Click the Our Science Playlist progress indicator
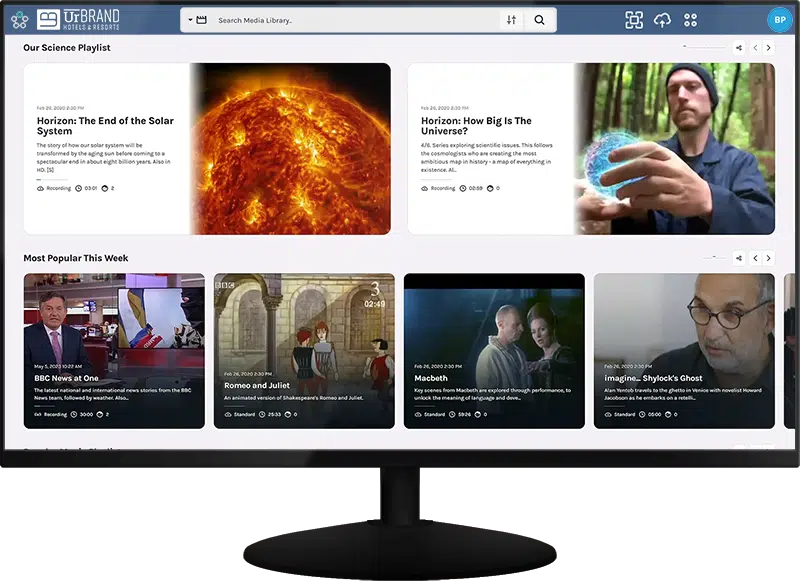Screen dimensions: 800x581 coord(705,47)
